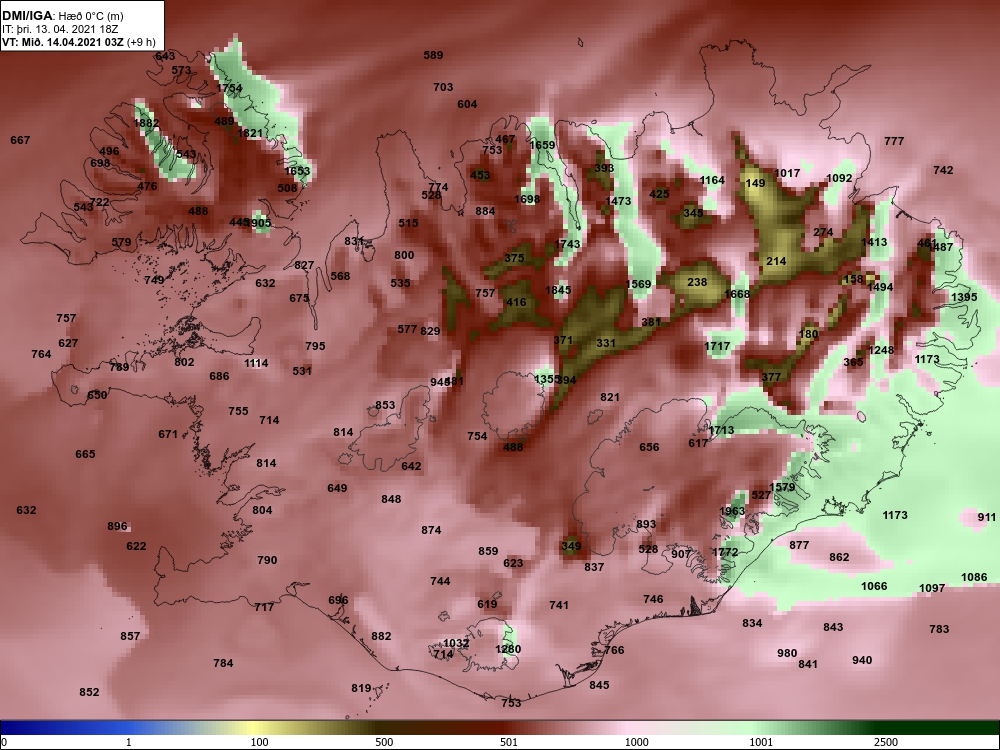The height and width of the screenshot is (750, 1000).
Task: Pick the map value 604
Action: [x=467, y=105]
